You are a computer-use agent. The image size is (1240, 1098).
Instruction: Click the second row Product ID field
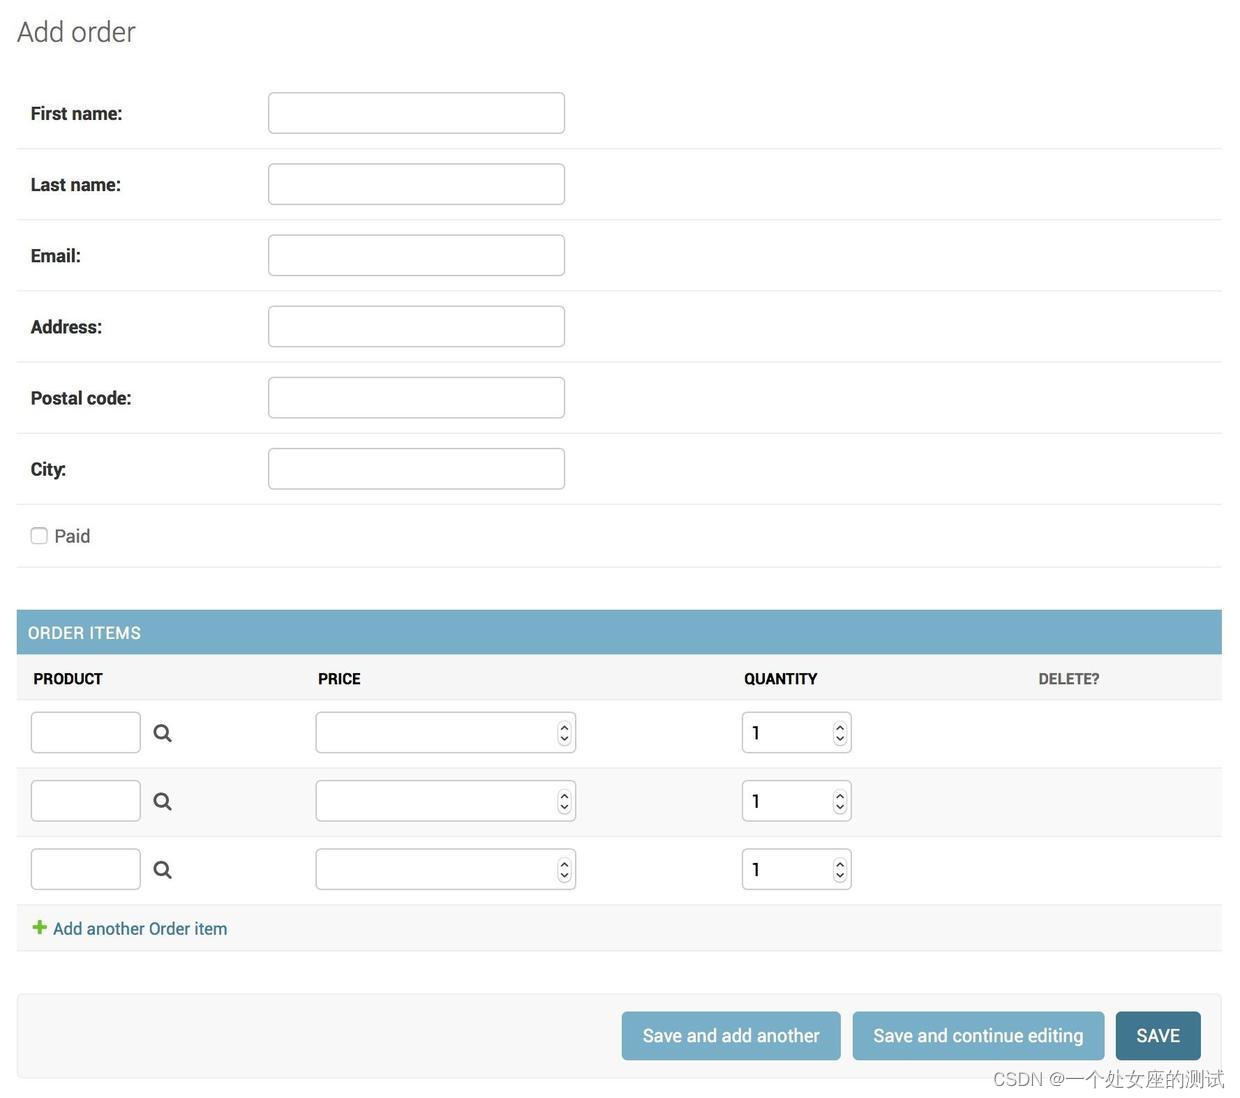[x=86, y=801]
